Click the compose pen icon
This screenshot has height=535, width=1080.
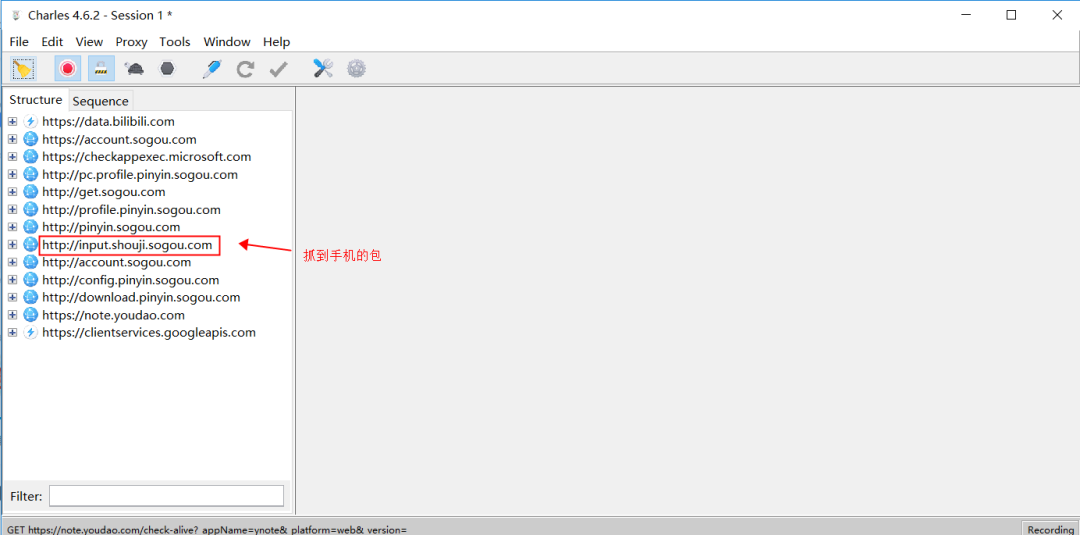point(212,69)
